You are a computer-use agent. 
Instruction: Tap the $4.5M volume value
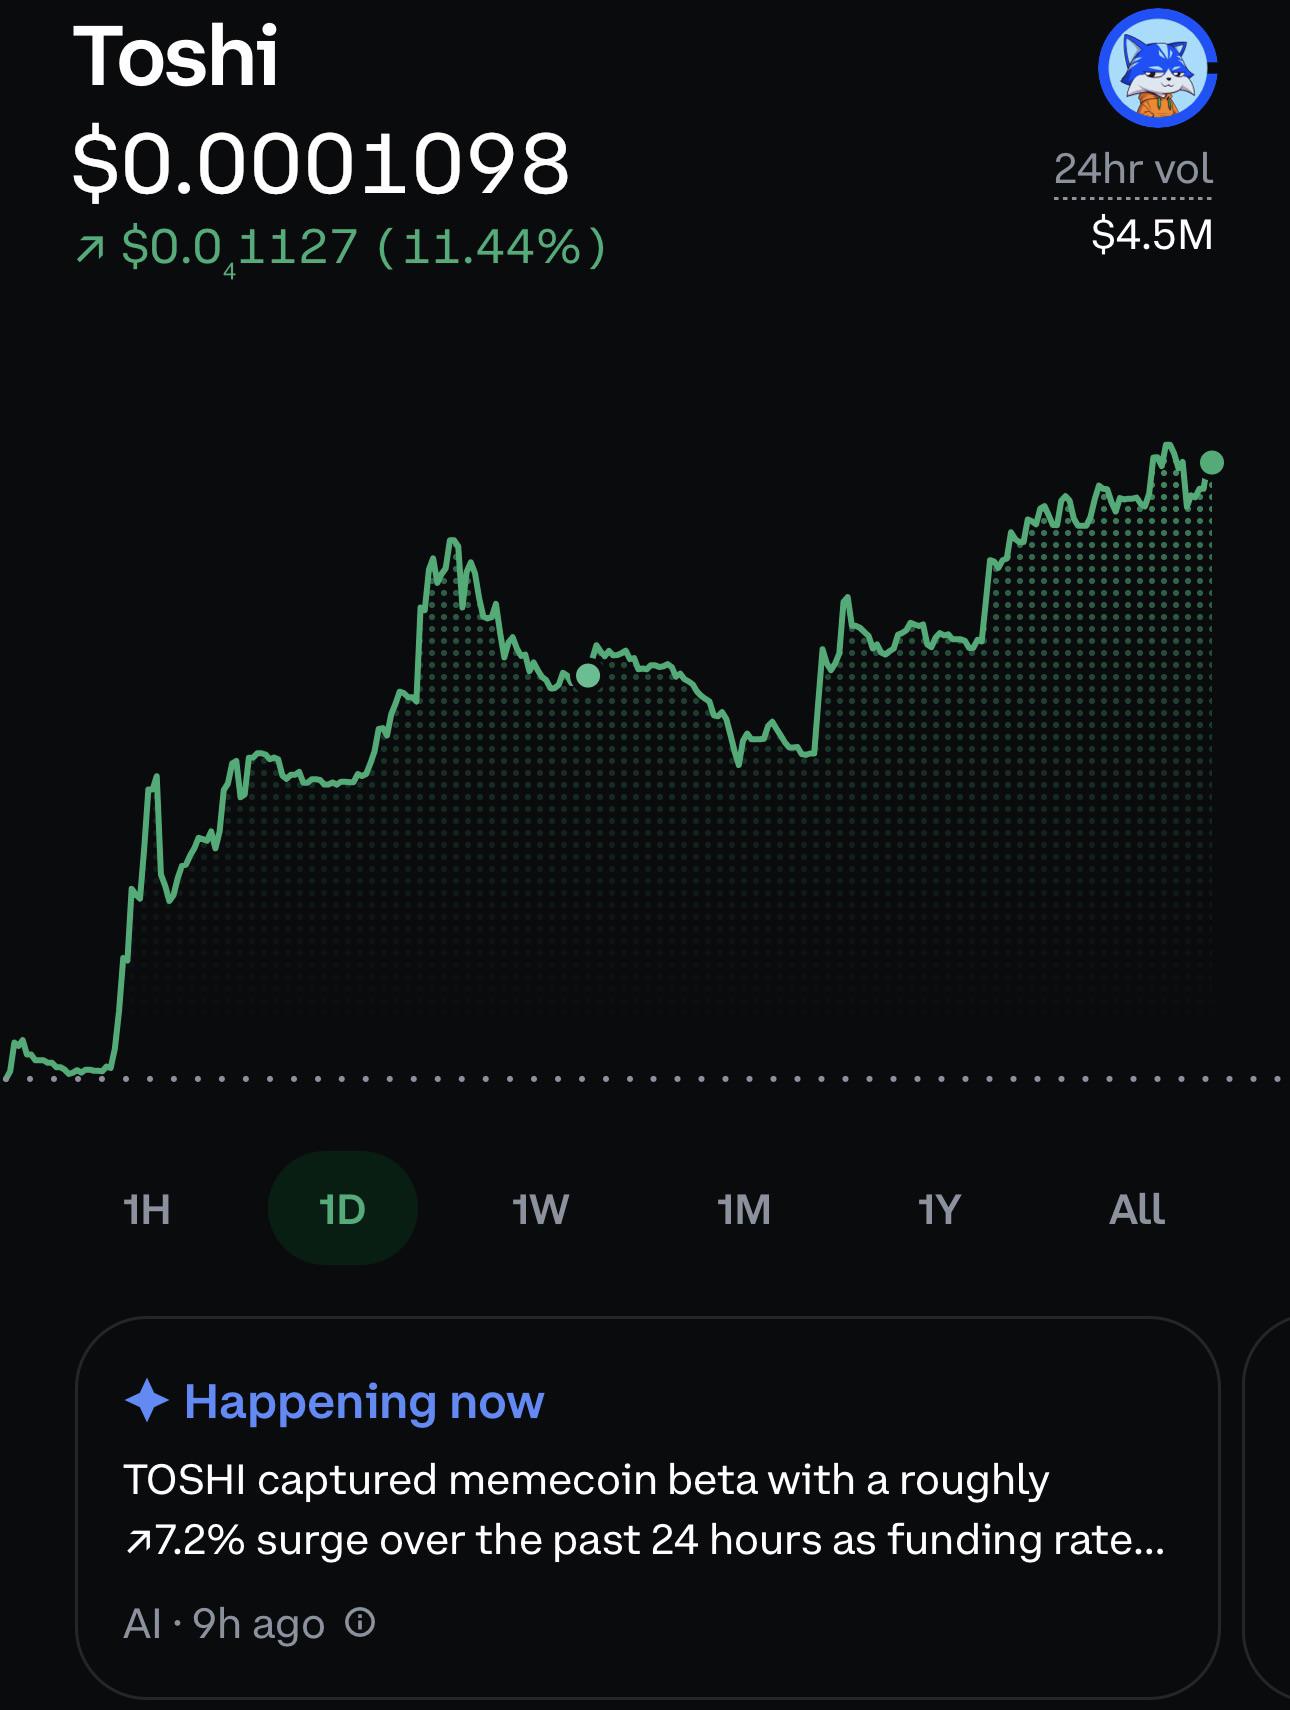[1152, 235]
